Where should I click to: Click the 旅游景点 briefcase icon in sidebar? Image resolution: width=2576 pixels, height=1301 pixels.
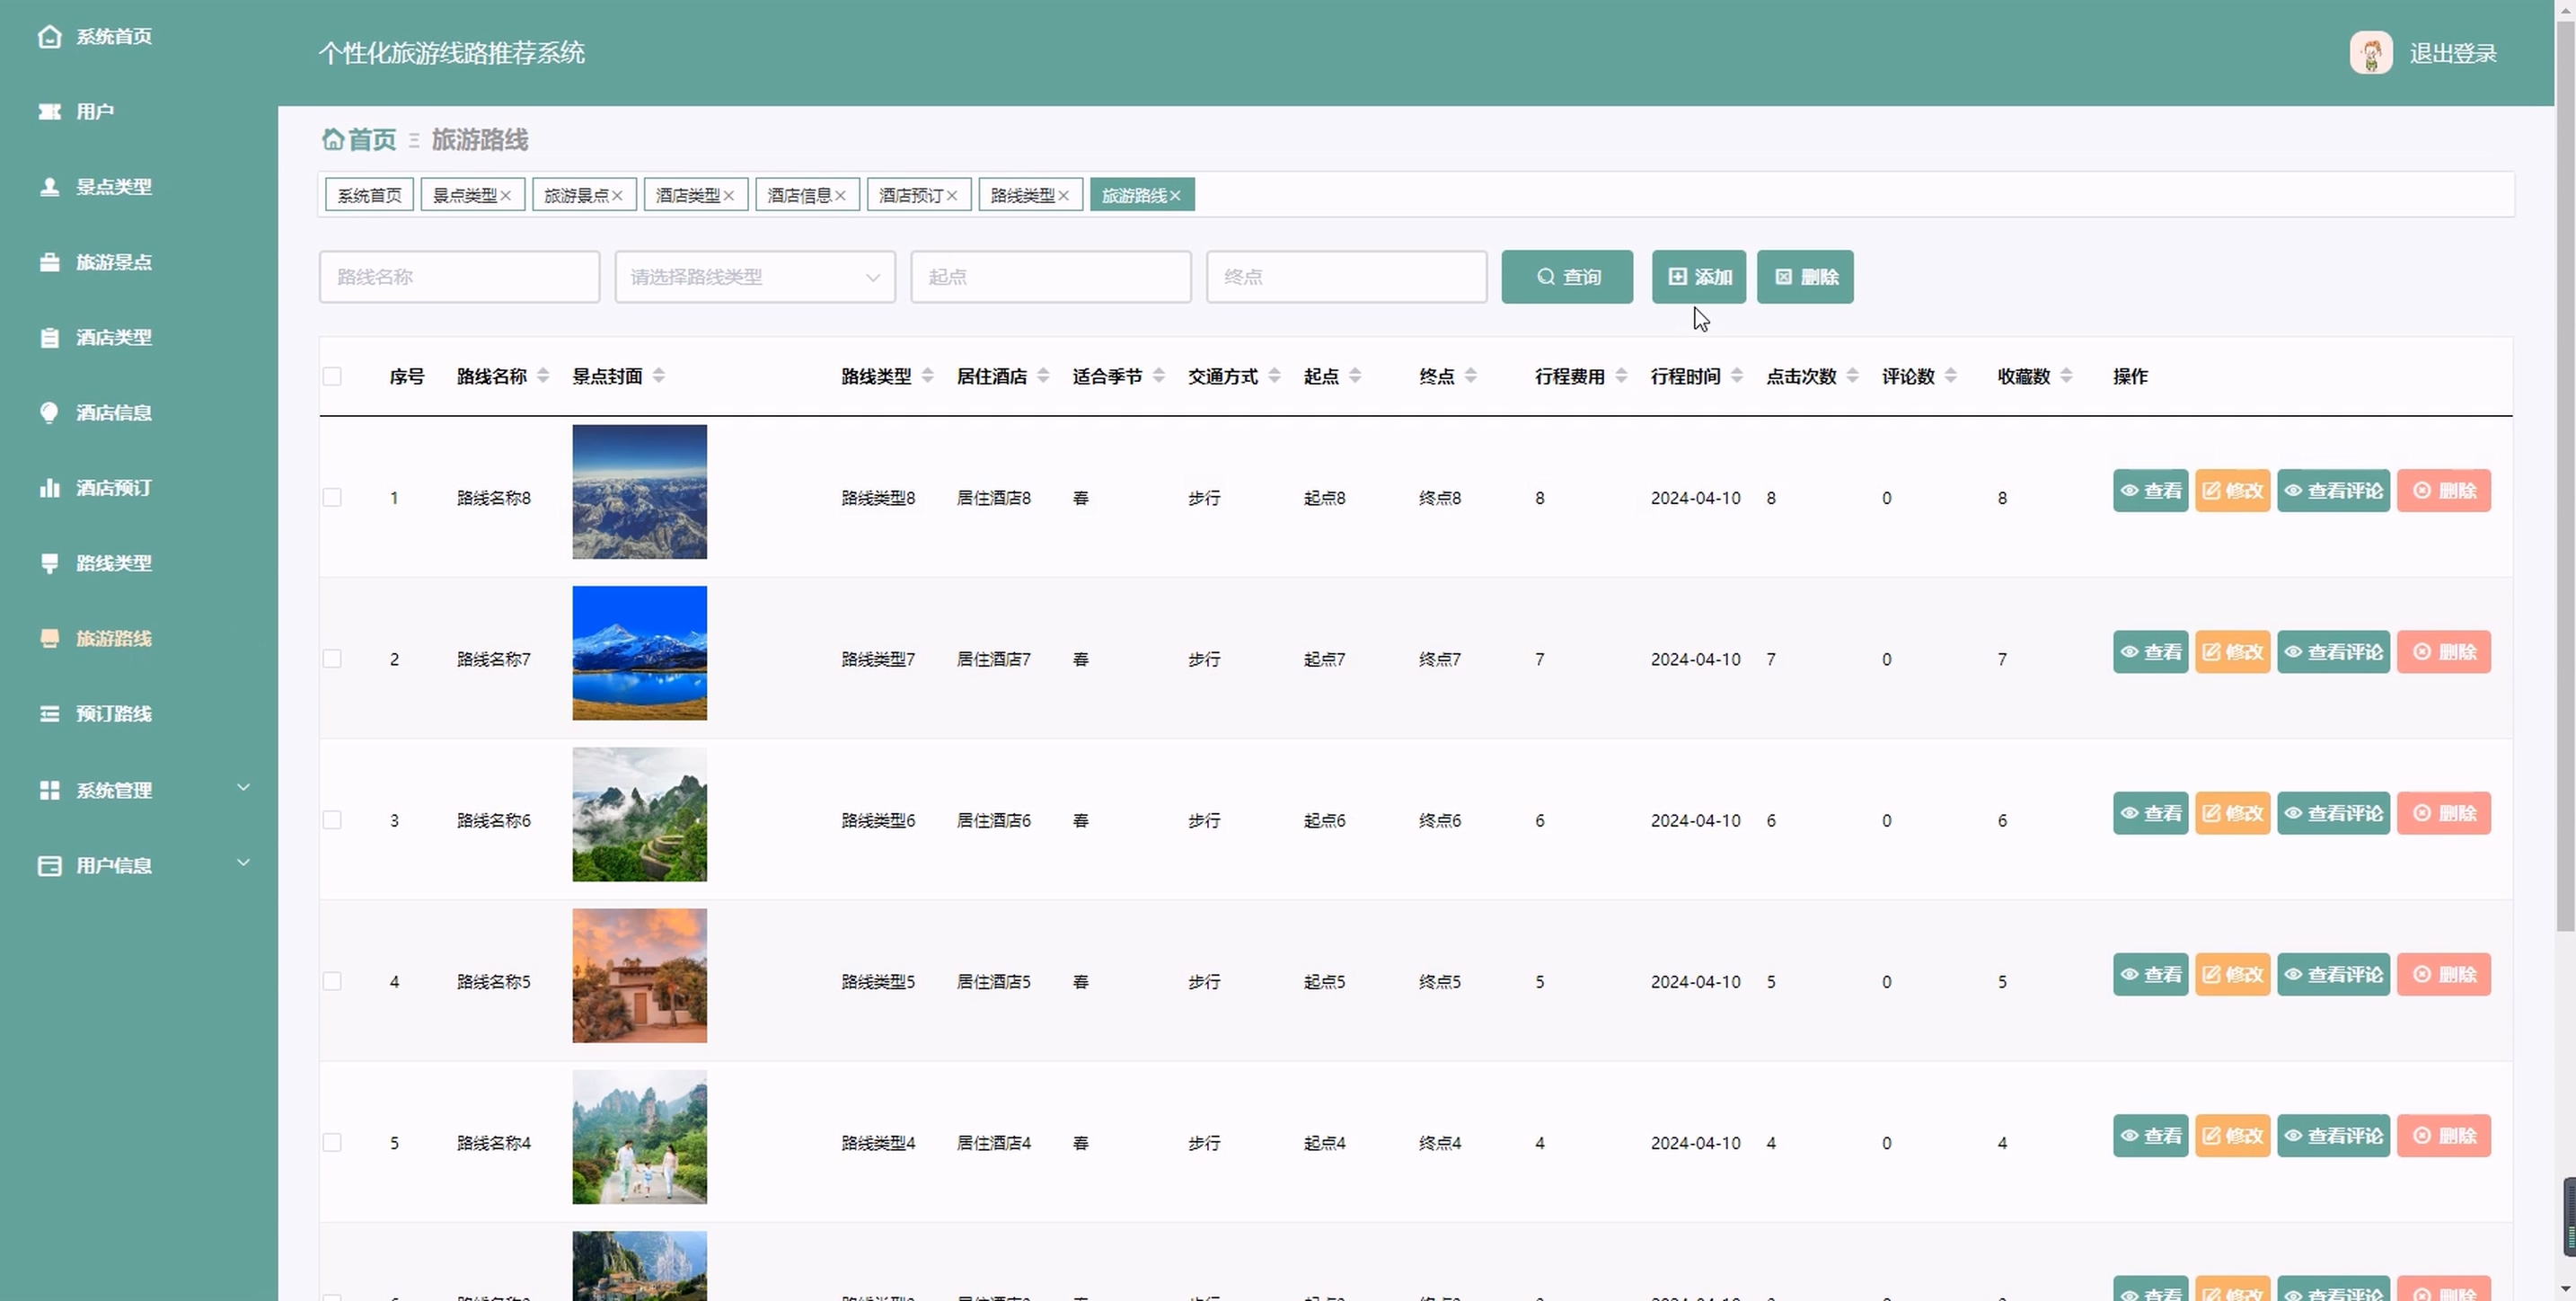tap(49, 262)
